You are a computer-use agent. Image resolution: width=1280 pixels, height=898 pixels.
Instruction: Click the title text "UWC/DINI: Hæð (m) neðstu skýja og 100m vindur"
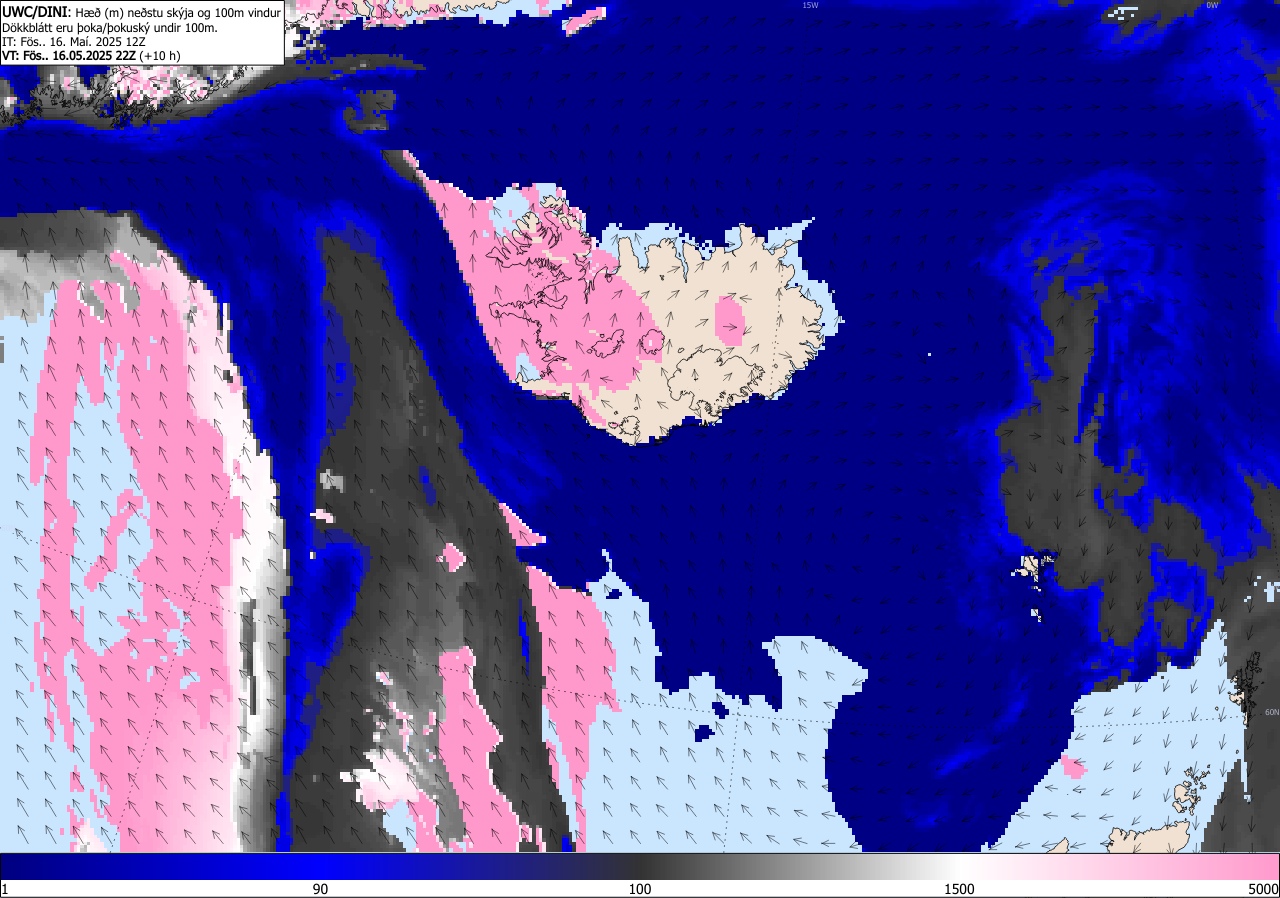pos(141,12)
